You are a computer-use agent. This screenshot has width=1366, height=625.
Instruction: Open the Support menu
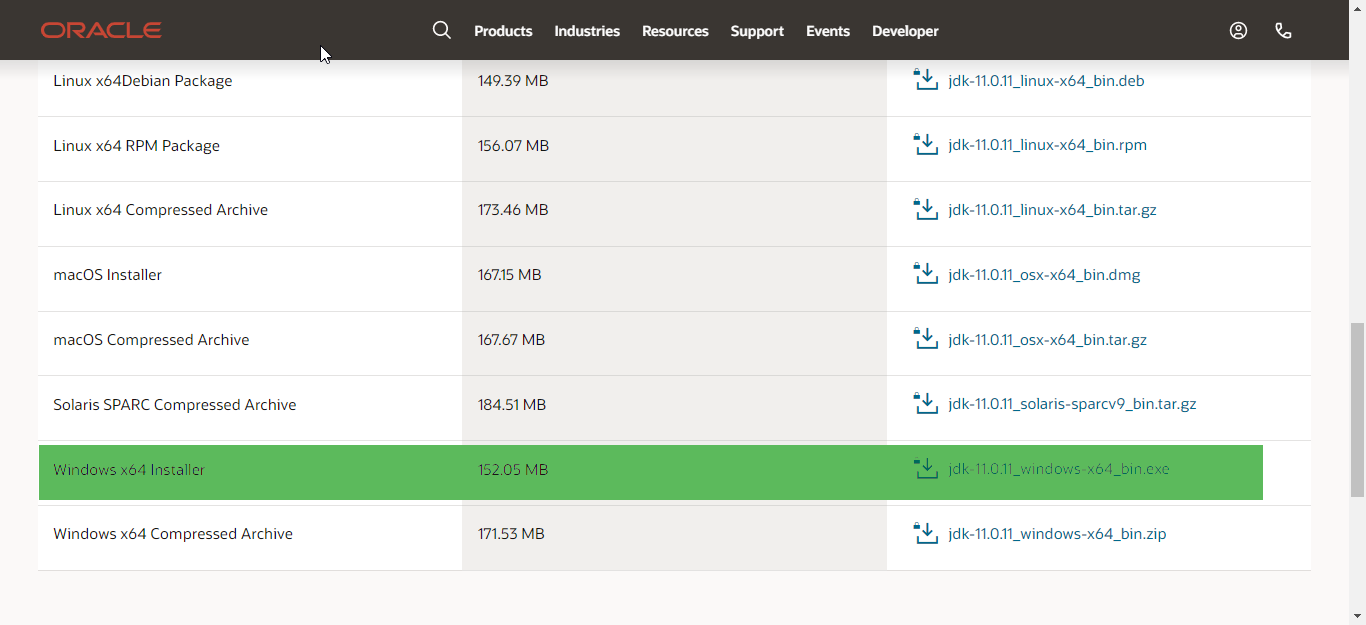757,31
